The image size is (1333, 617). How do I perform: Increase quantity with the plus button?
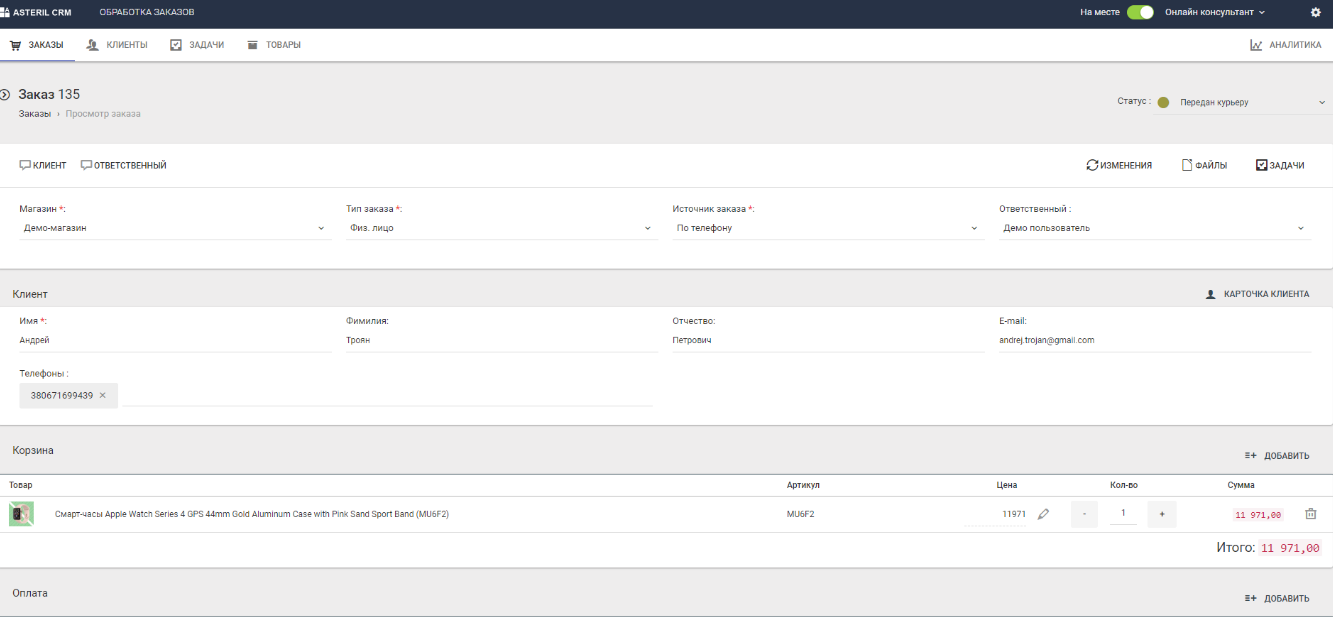(x=1162, y=514)
